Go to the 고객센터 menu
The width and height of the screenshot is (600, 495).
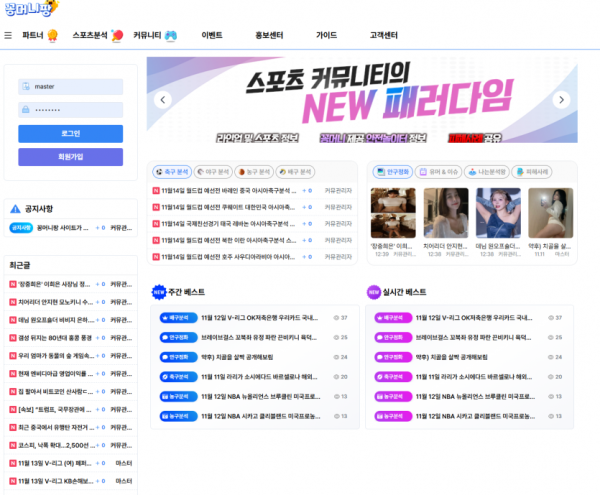coord(384,35)
